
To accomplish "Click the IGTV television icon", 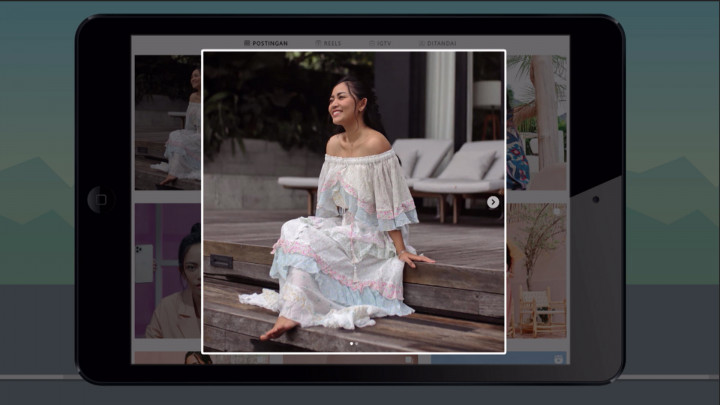I will click(x=372, y=43).
